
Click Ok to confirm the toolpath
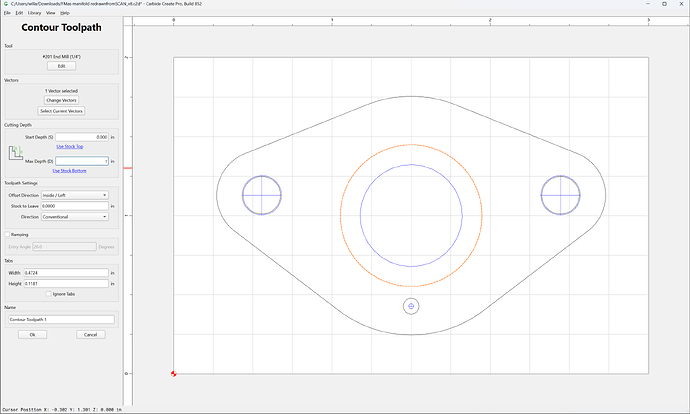coord(33,335)
